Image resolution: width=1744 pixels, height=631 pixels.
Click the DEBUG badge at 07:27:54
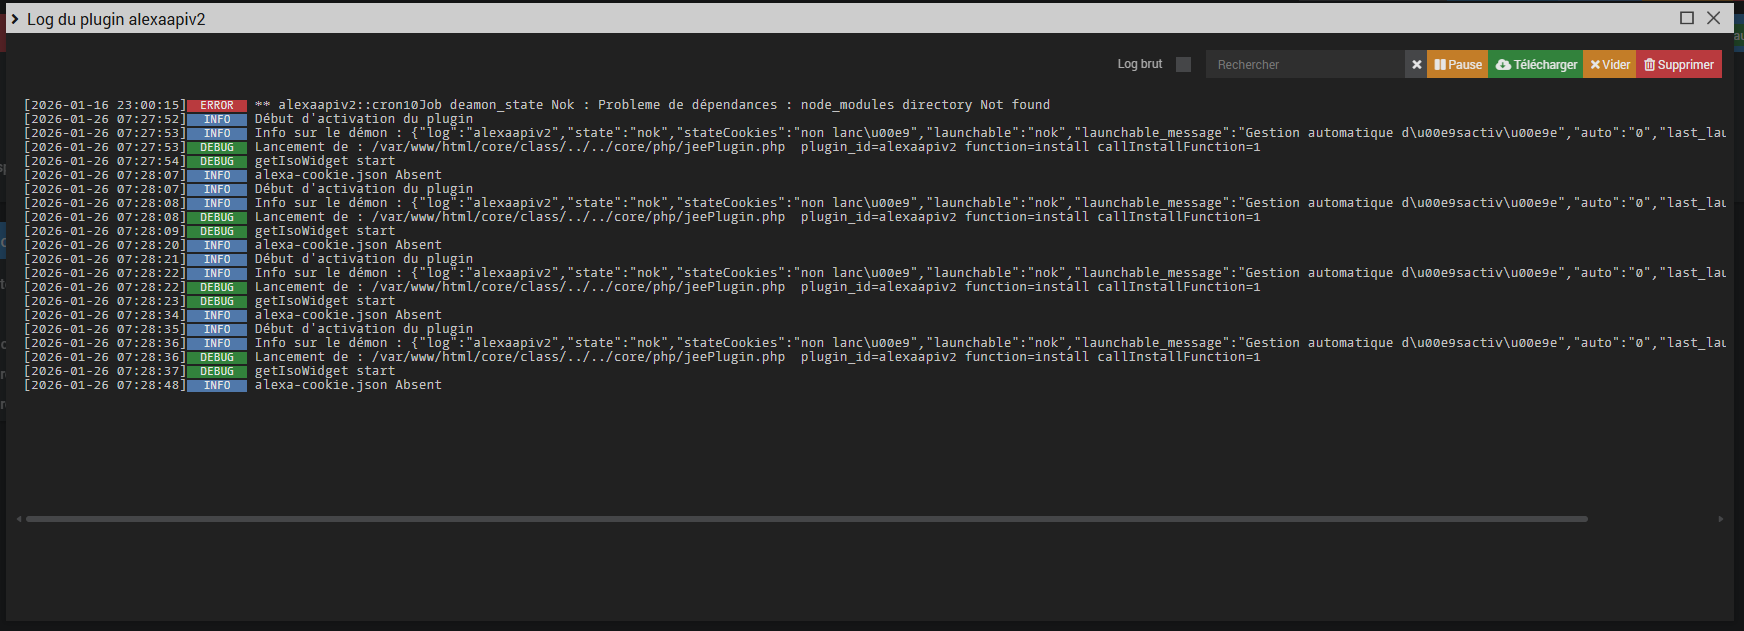pos(217,161)
